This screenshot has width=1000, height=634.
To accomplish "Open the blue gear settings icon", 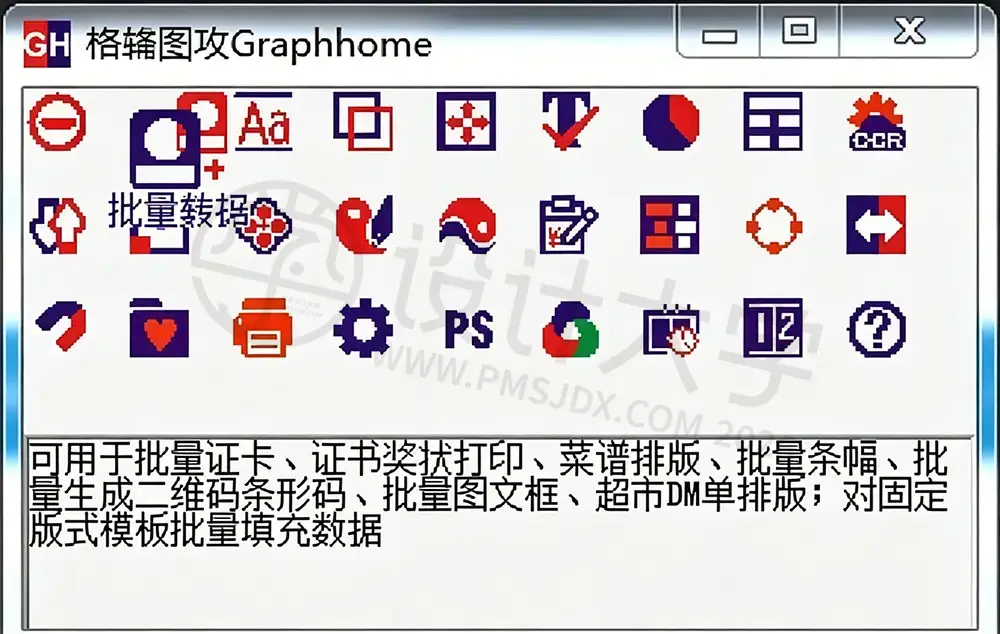I will coord(362,327).
